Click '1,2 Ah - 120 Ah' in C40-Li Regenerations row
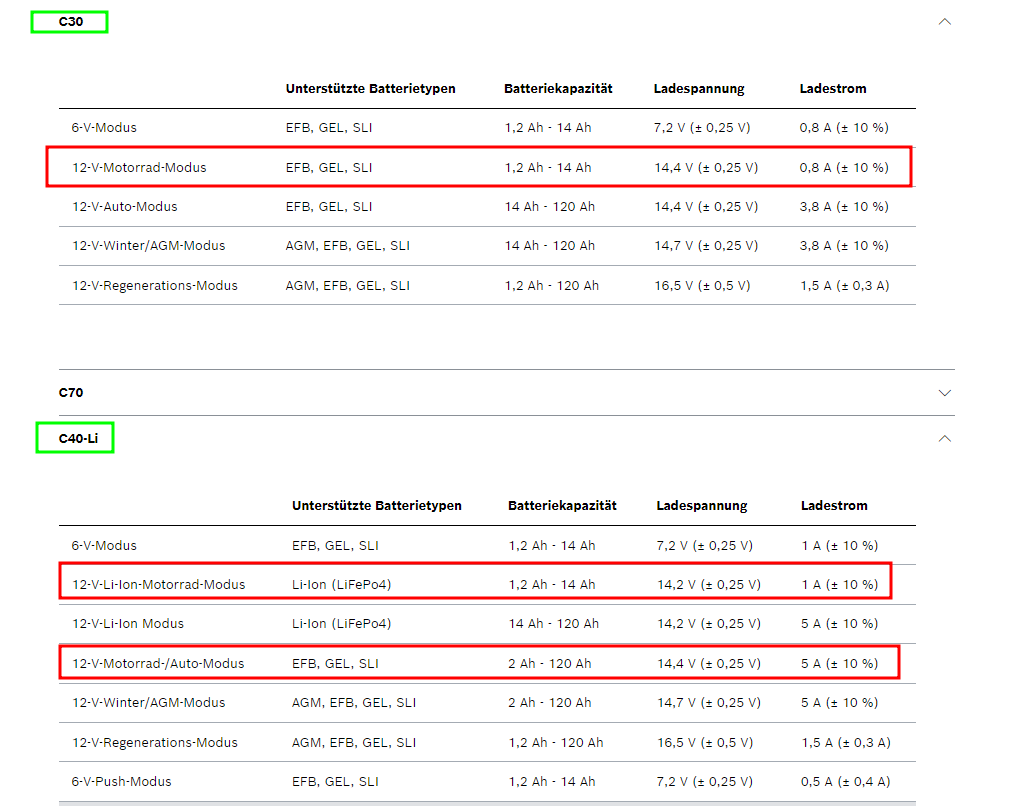The height and width of the screenshot is (806, 1018). point(556,742)
